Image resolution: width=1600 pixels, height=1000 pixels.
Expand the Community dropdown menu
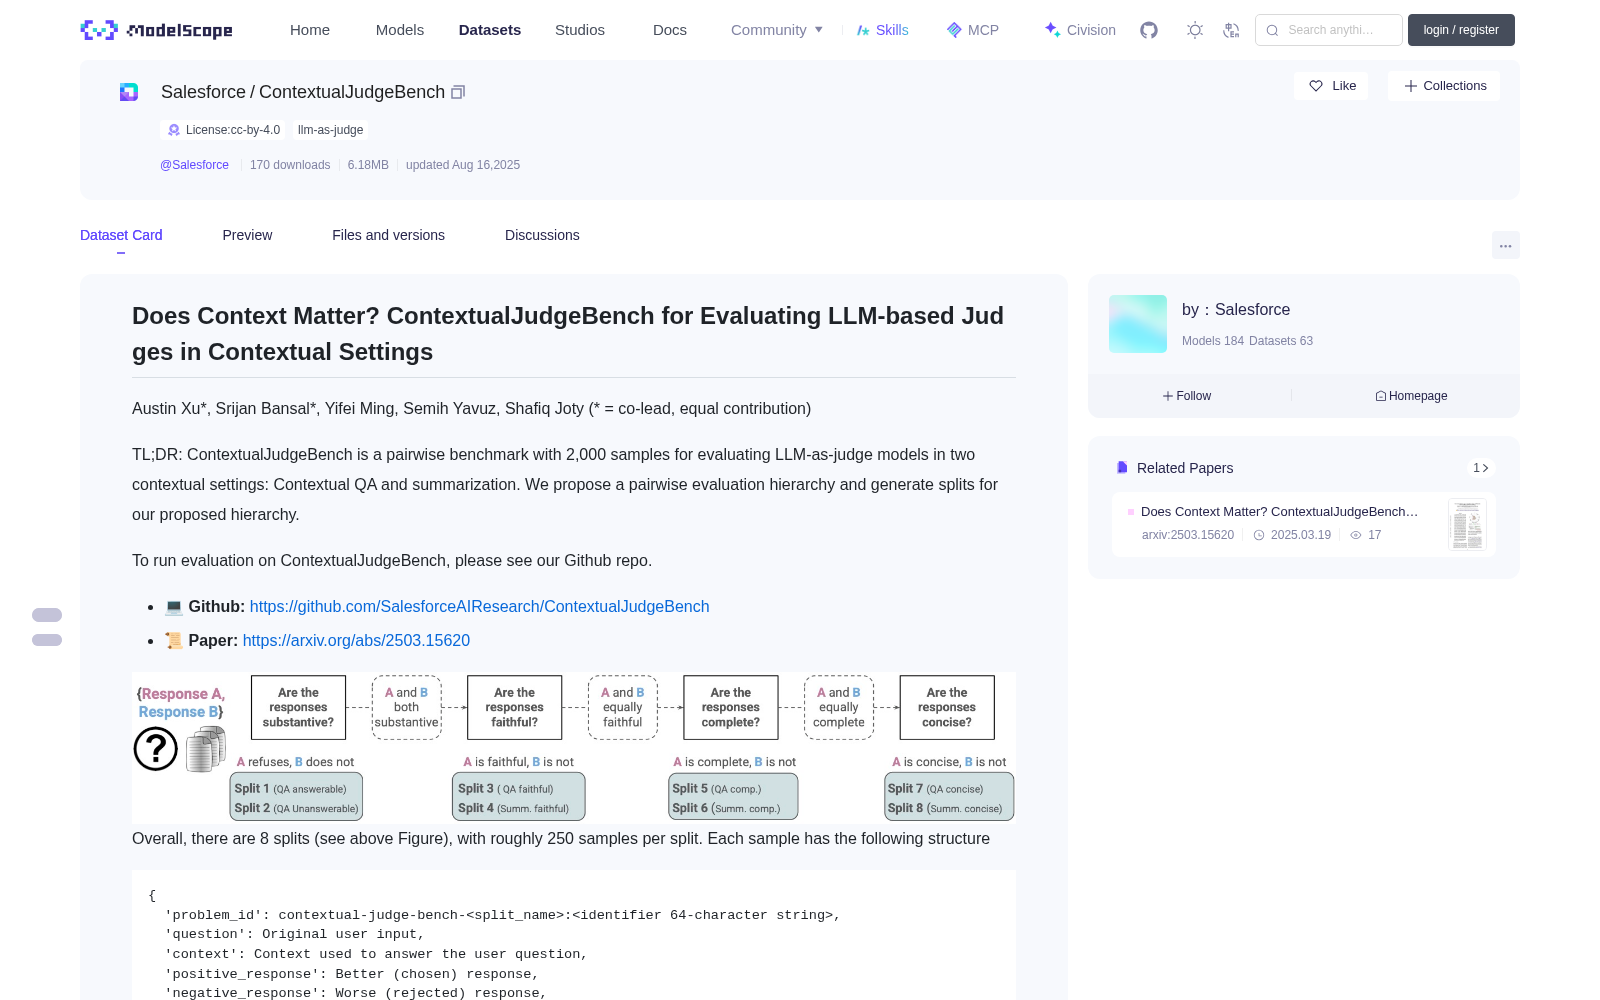(777, 30)
